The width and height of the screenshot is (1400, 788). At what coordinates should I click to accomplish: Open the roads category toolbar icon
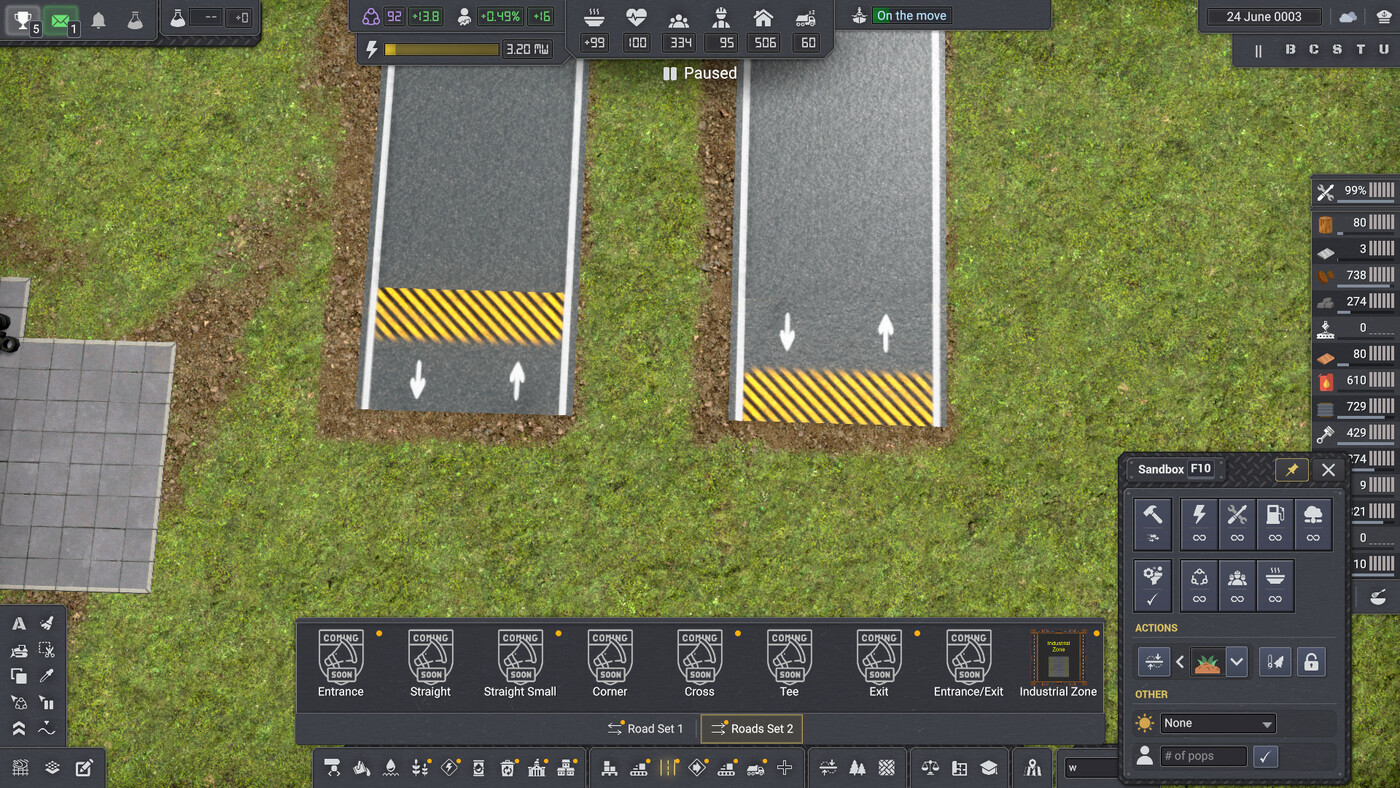[668, 768]
